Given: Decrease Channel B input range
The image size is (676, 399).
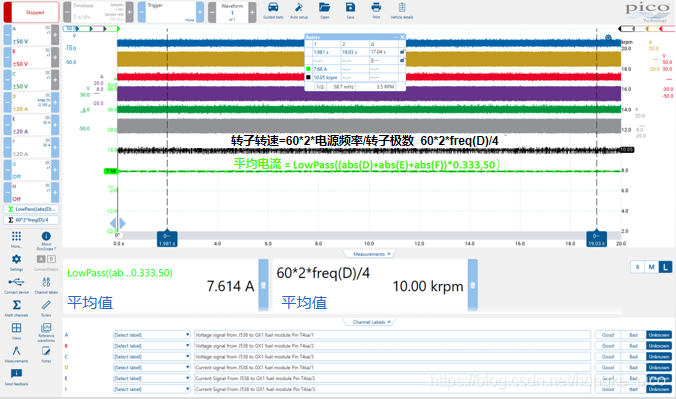Looking at the screenshot, I should 8,57.
